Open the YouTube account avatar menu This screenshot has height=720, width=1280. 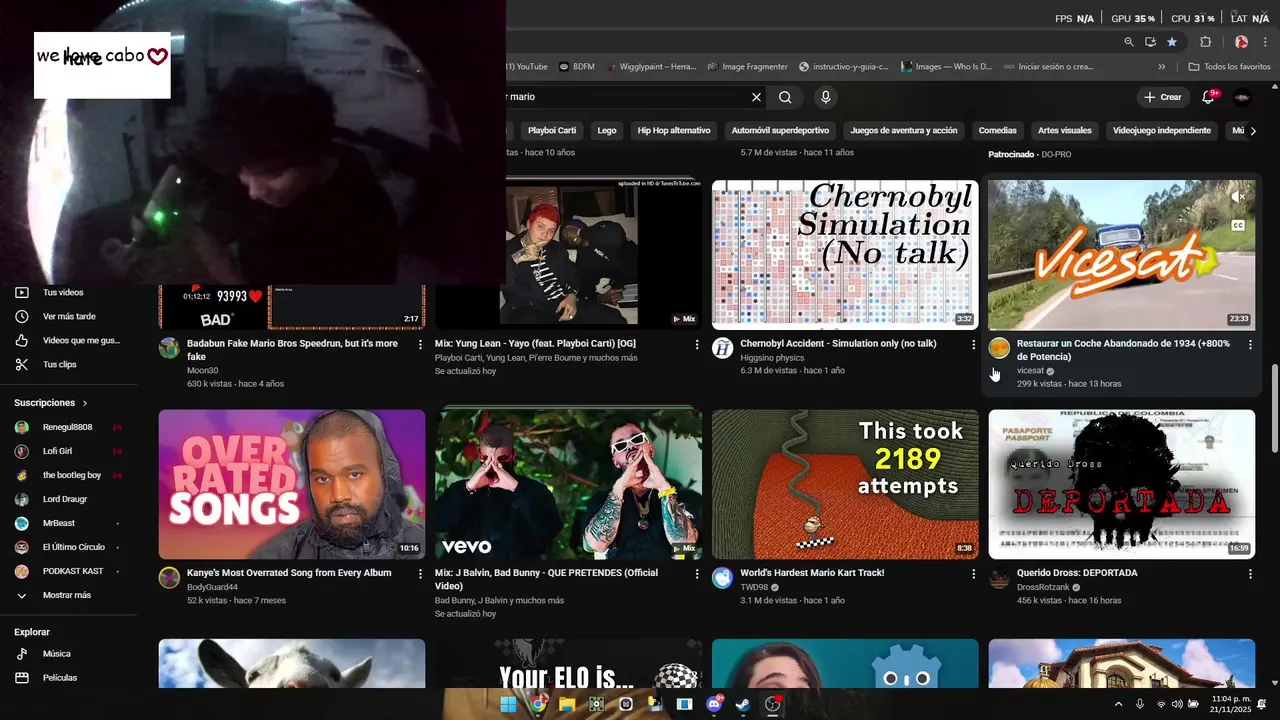tap(1243, 97)
